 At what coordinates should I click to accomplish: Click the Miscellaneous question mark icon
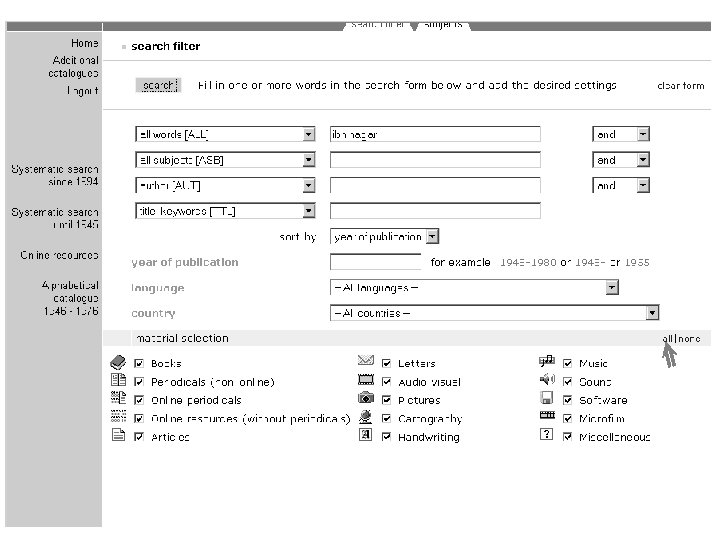tap(546, 434)
